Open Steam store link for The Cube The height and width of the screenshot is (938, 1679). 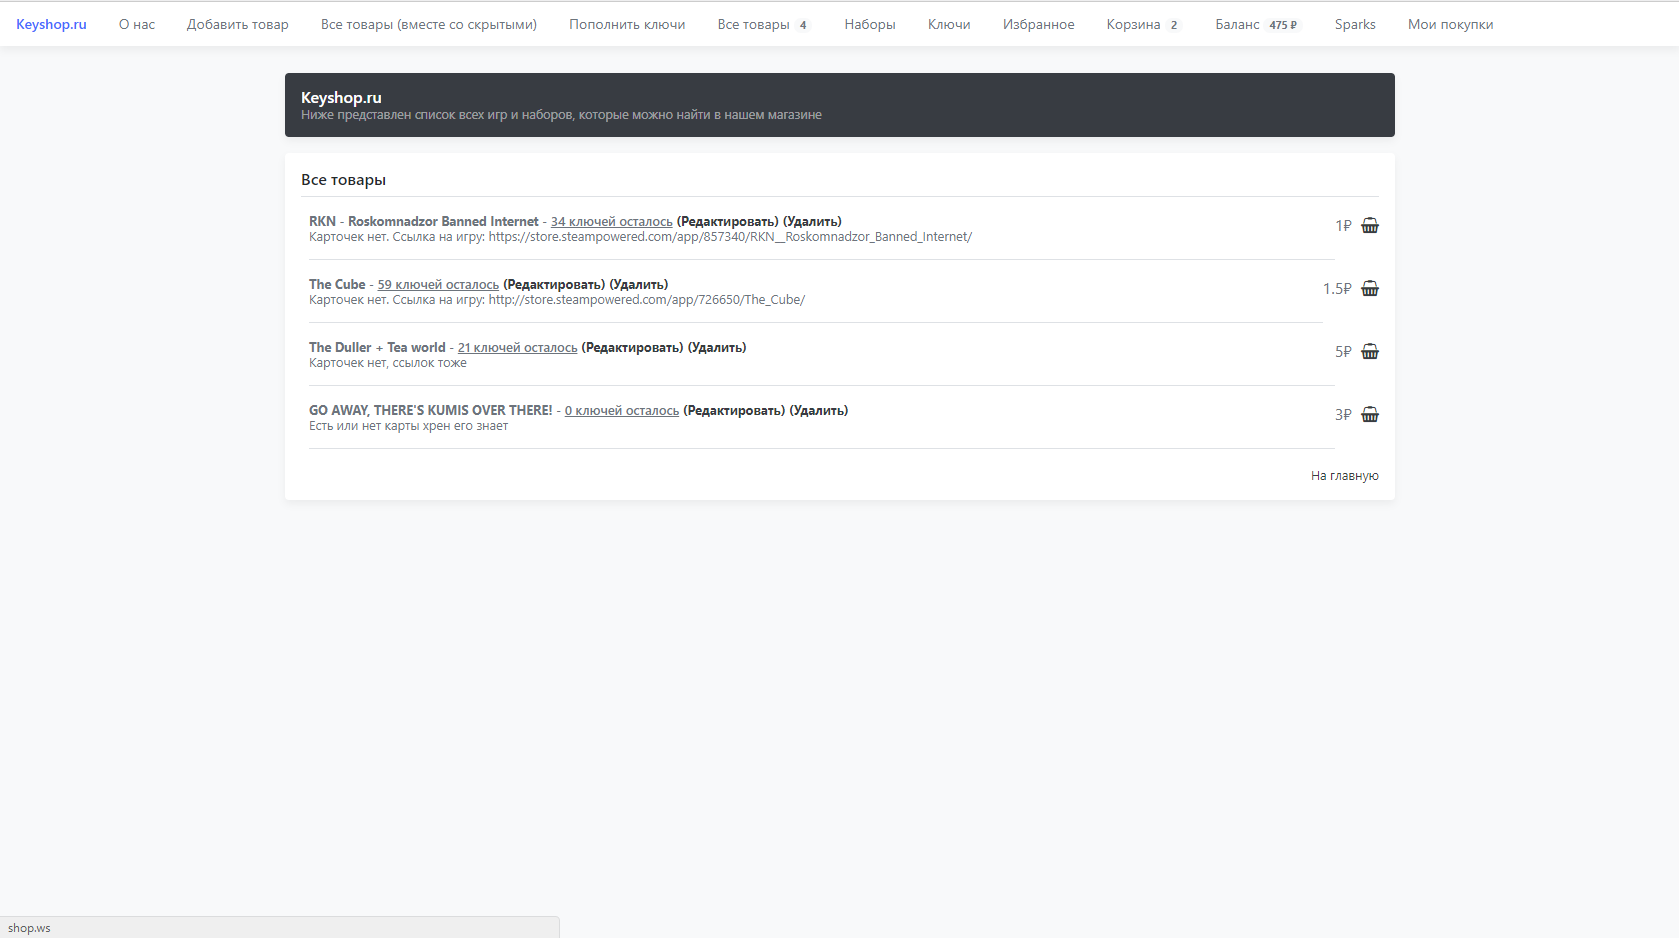(646, 300)
